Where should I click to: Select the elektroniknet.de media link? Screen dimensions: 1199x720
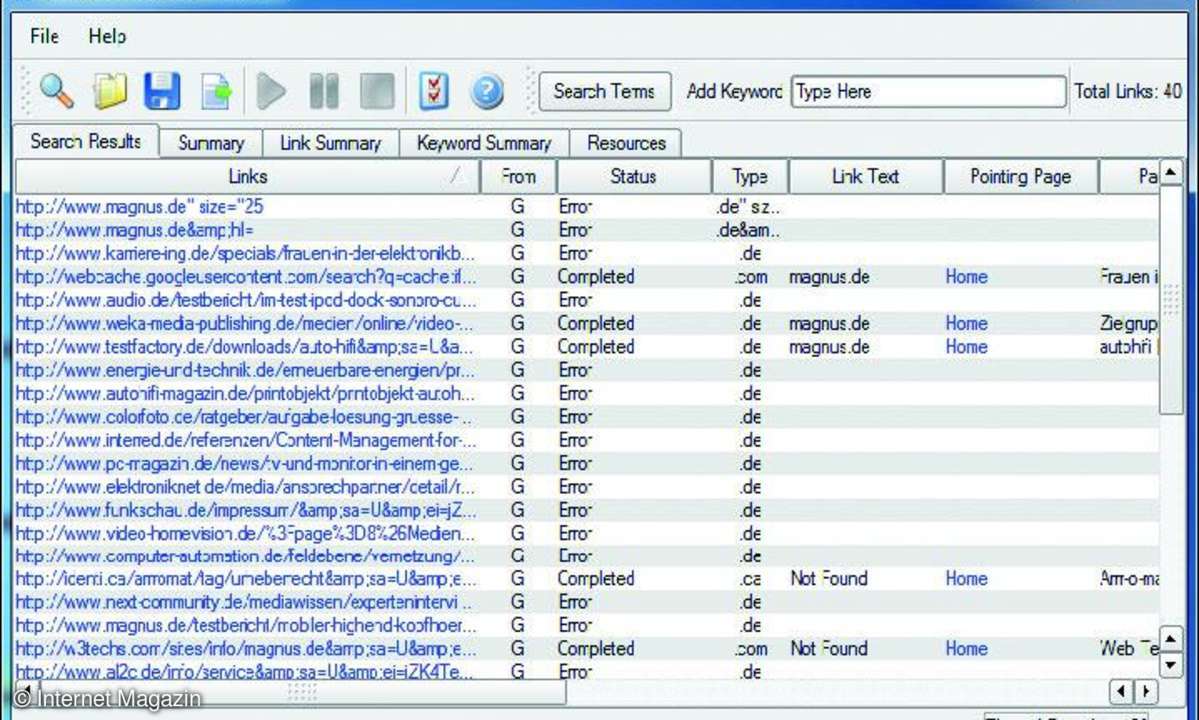tap(245, 487)
